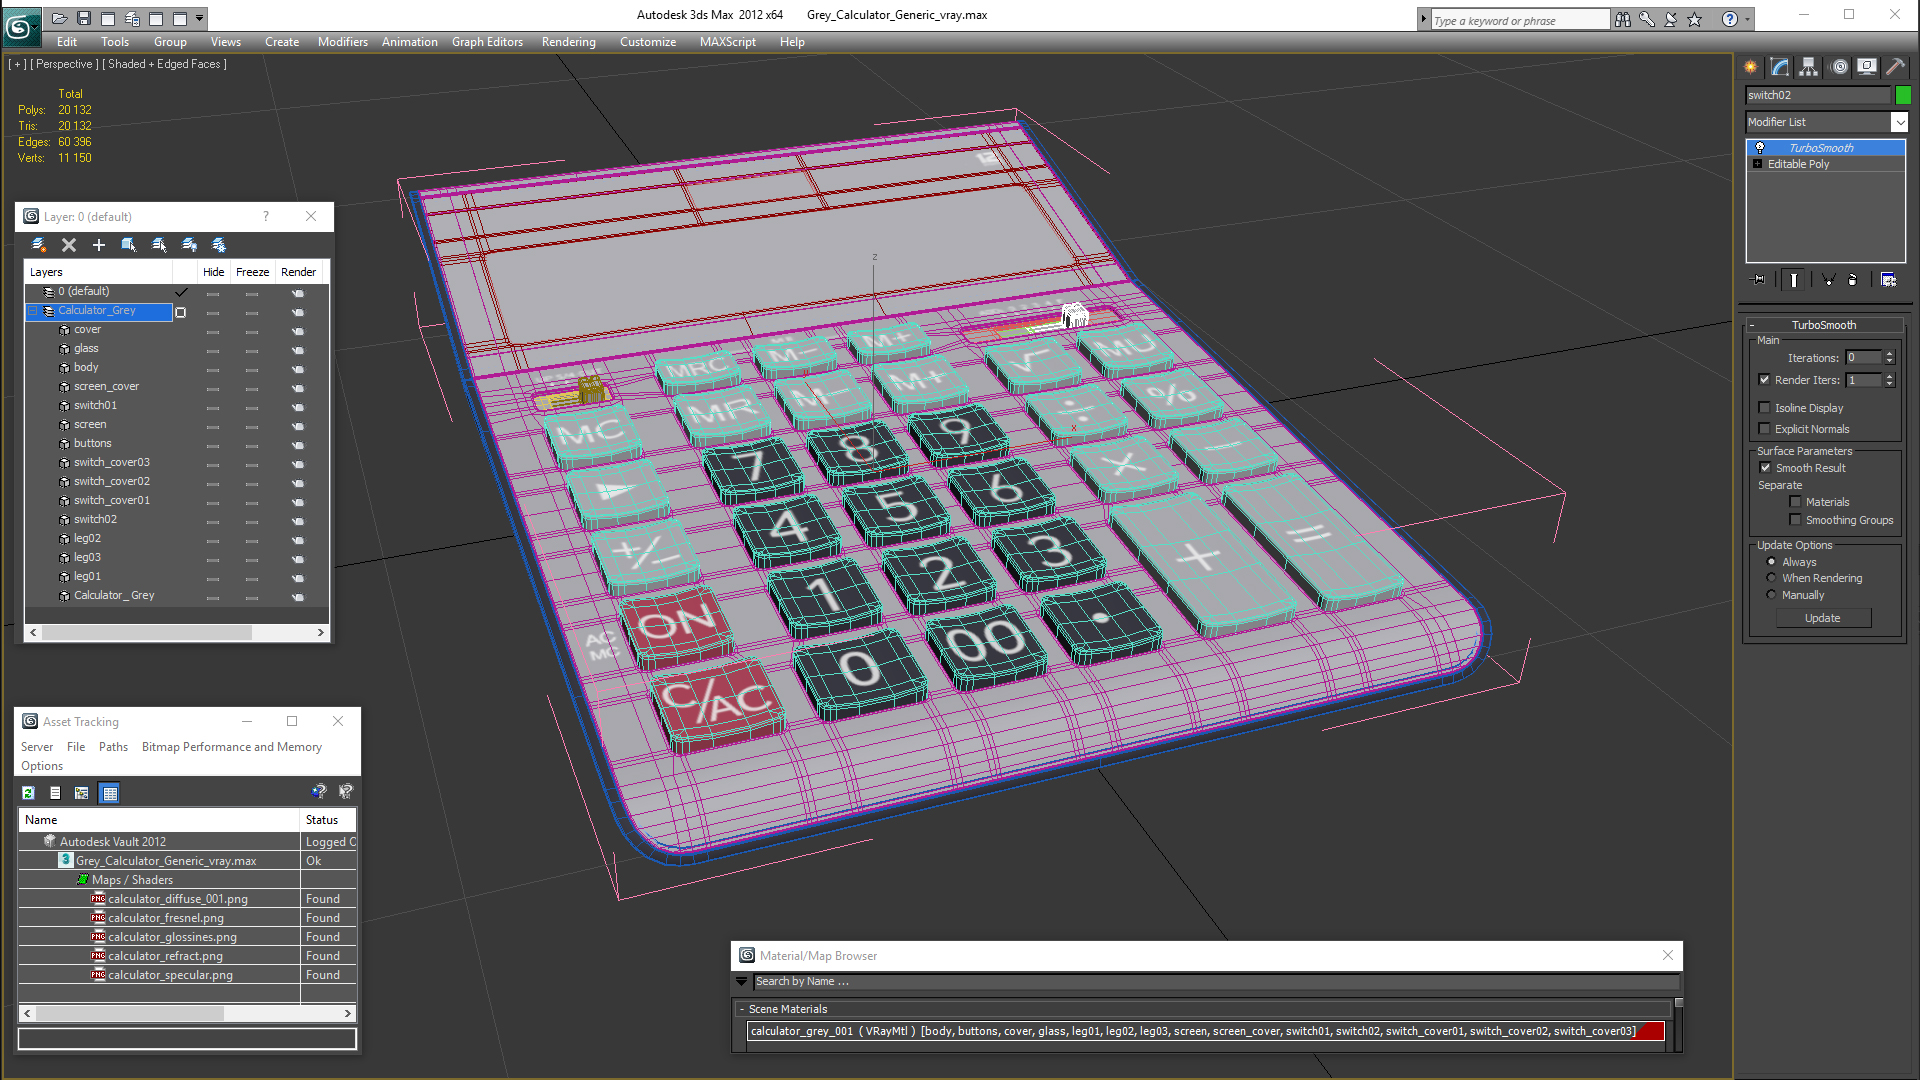Click the Save File floppy icon

pos(84,18)
